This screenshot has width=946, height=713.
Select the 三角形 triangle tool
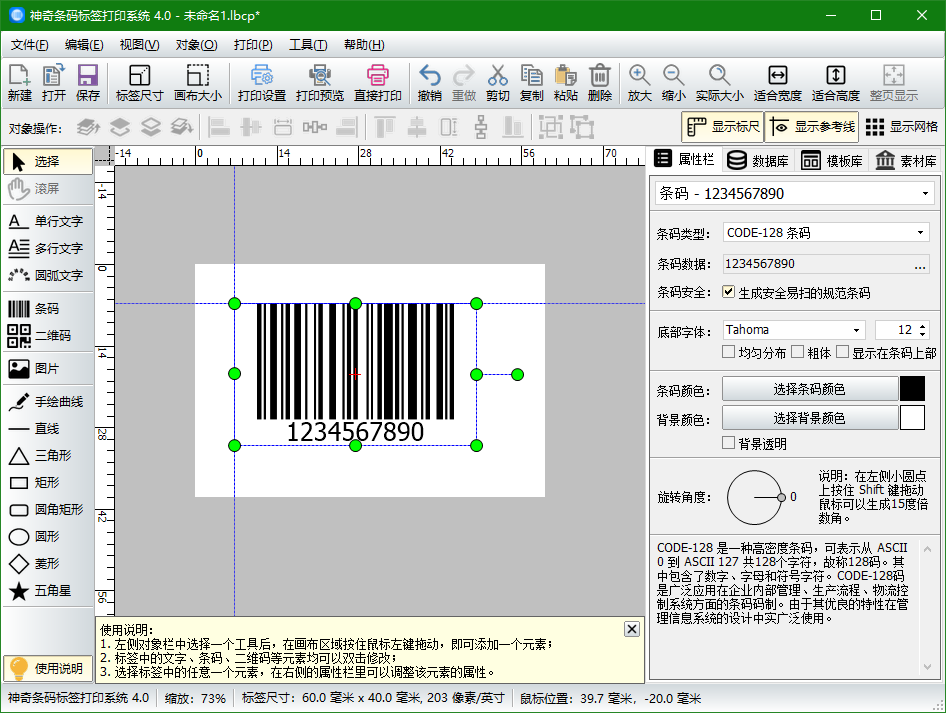click(48, 455)
